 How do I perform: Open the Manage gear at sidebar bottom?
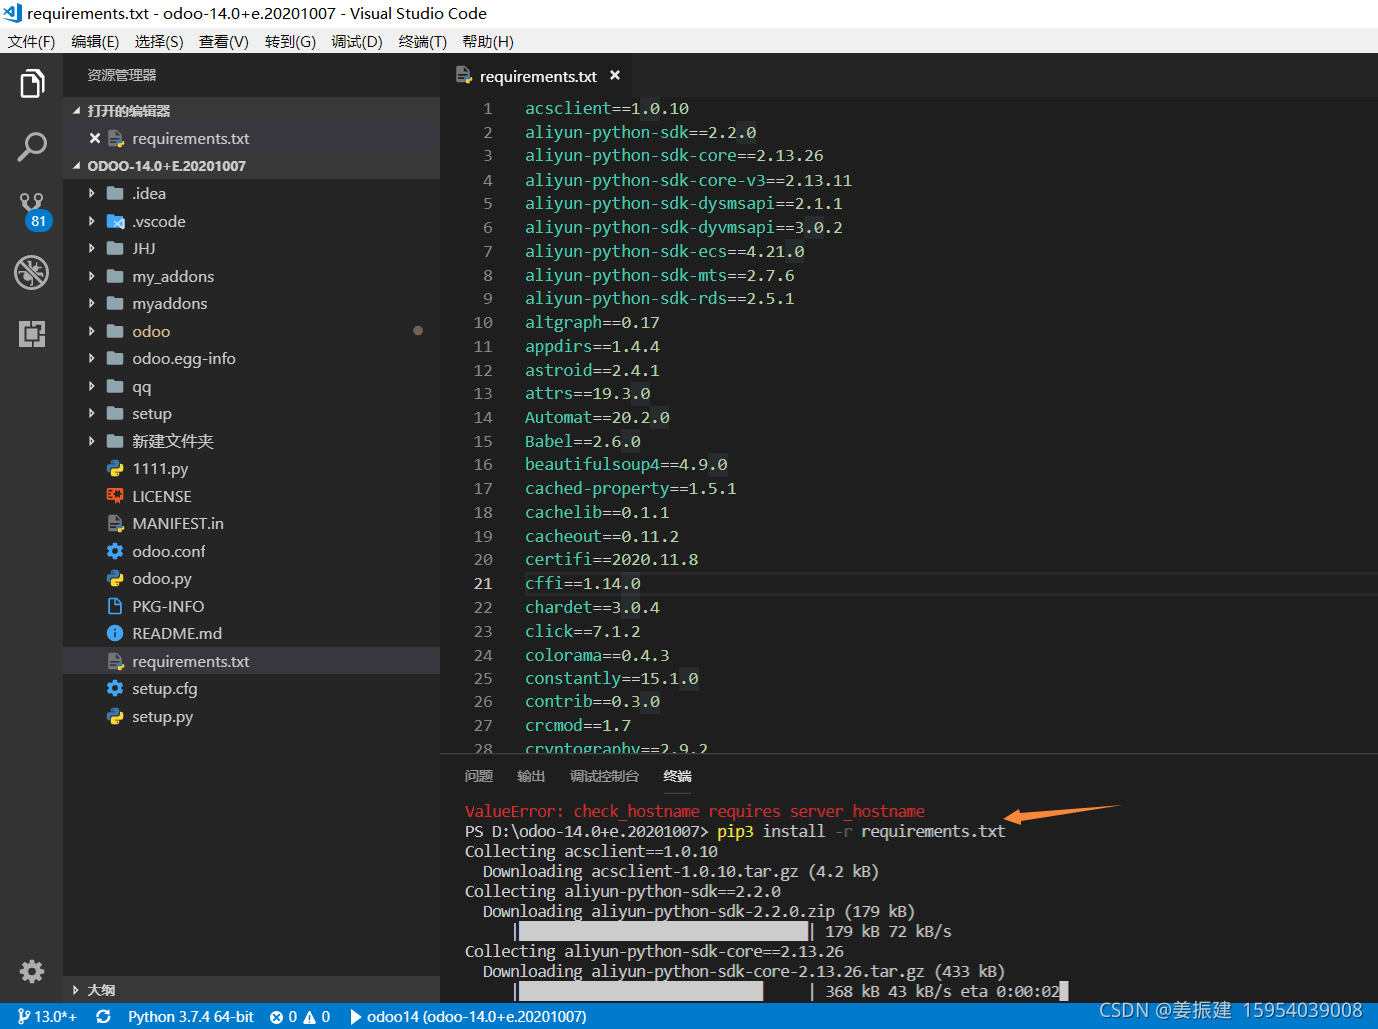(32, 971)
